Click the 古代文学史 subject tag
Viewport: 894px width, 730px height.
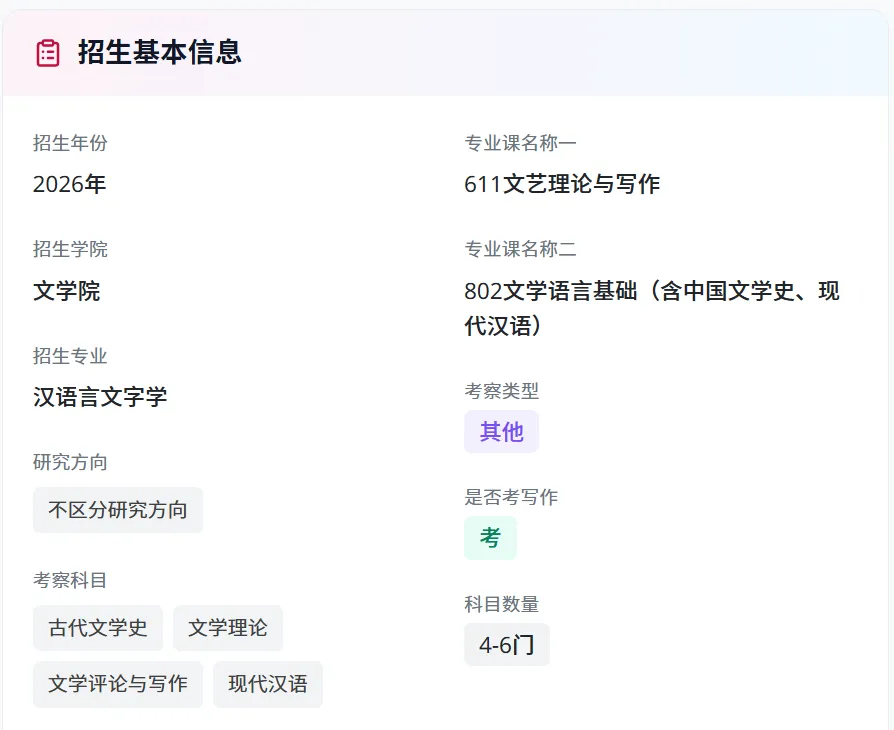[x=98, y=628]
